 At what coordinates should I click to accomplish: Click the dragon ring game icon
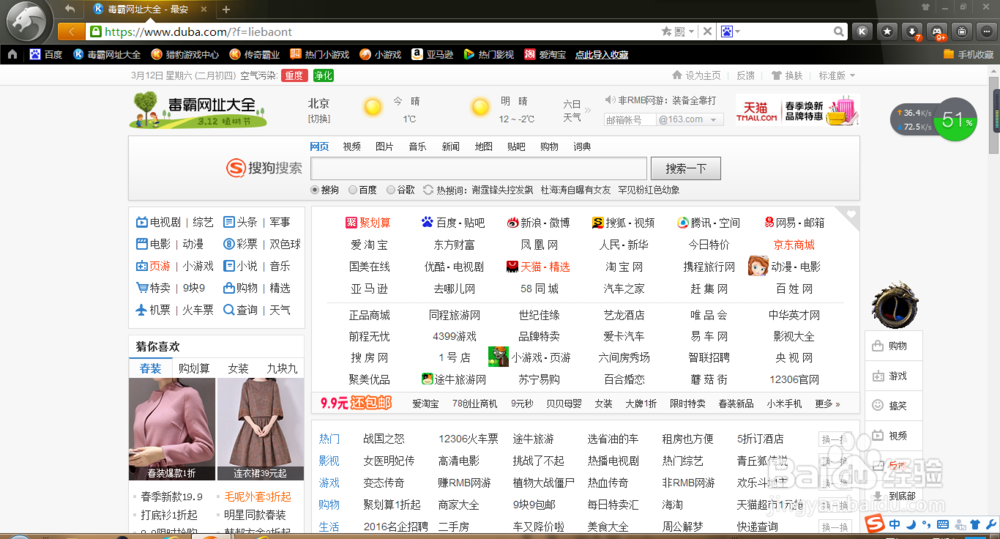[x=895, y=304]
